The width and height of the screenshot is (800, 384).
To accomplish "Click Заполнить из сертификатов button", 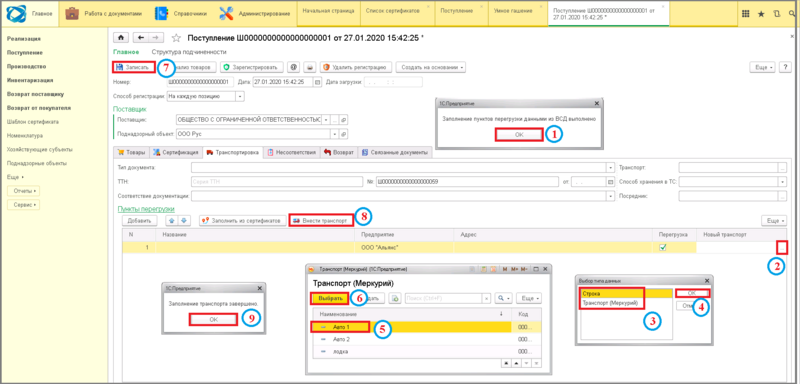I will tap(242, 221).
